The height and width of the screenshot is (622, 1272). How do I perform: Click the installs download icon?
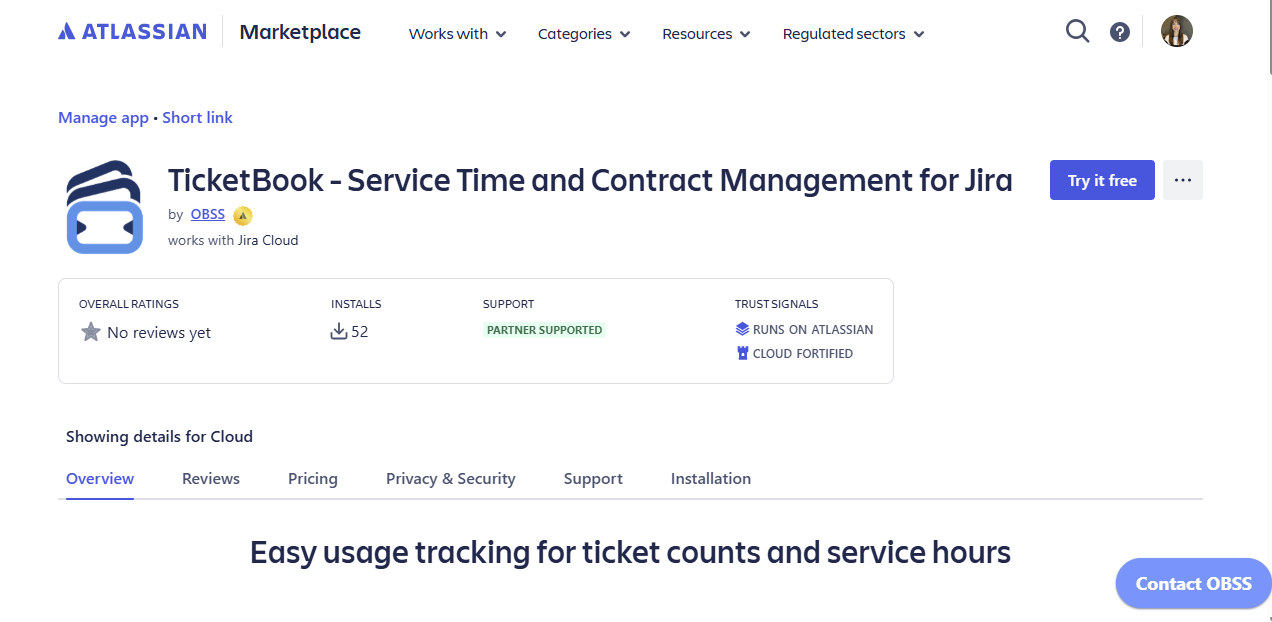point(339,331)
